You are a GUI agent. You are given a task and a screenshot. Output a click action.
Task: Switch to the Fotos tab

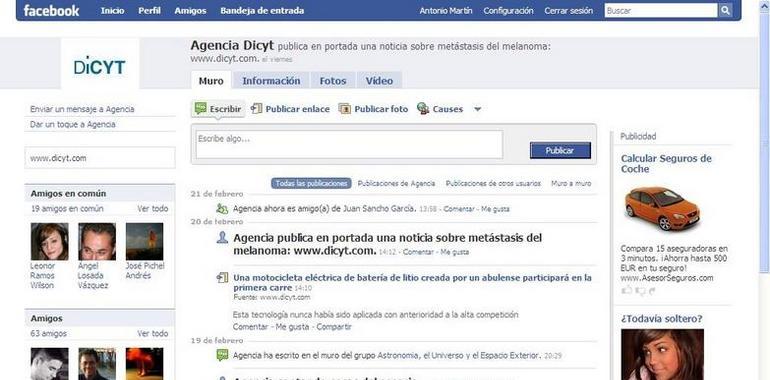[333, 81]
